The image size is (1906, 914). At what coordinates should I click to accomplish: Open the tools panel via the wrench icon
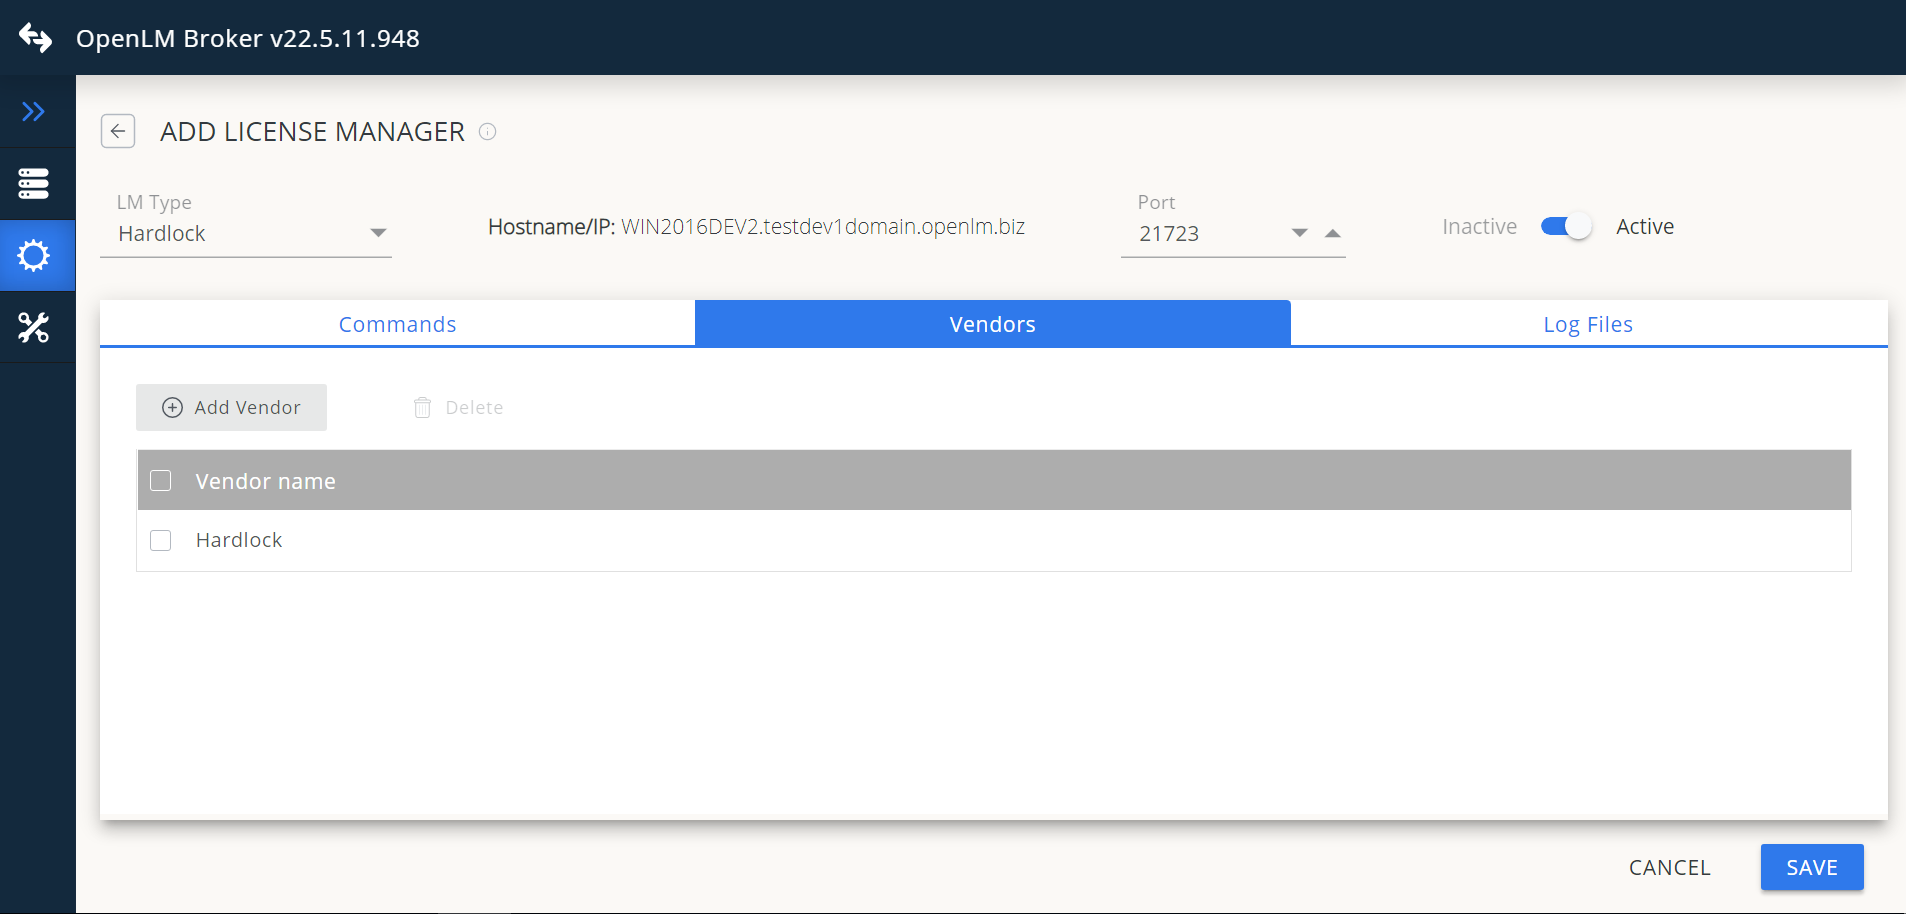[x=35, y=327]
